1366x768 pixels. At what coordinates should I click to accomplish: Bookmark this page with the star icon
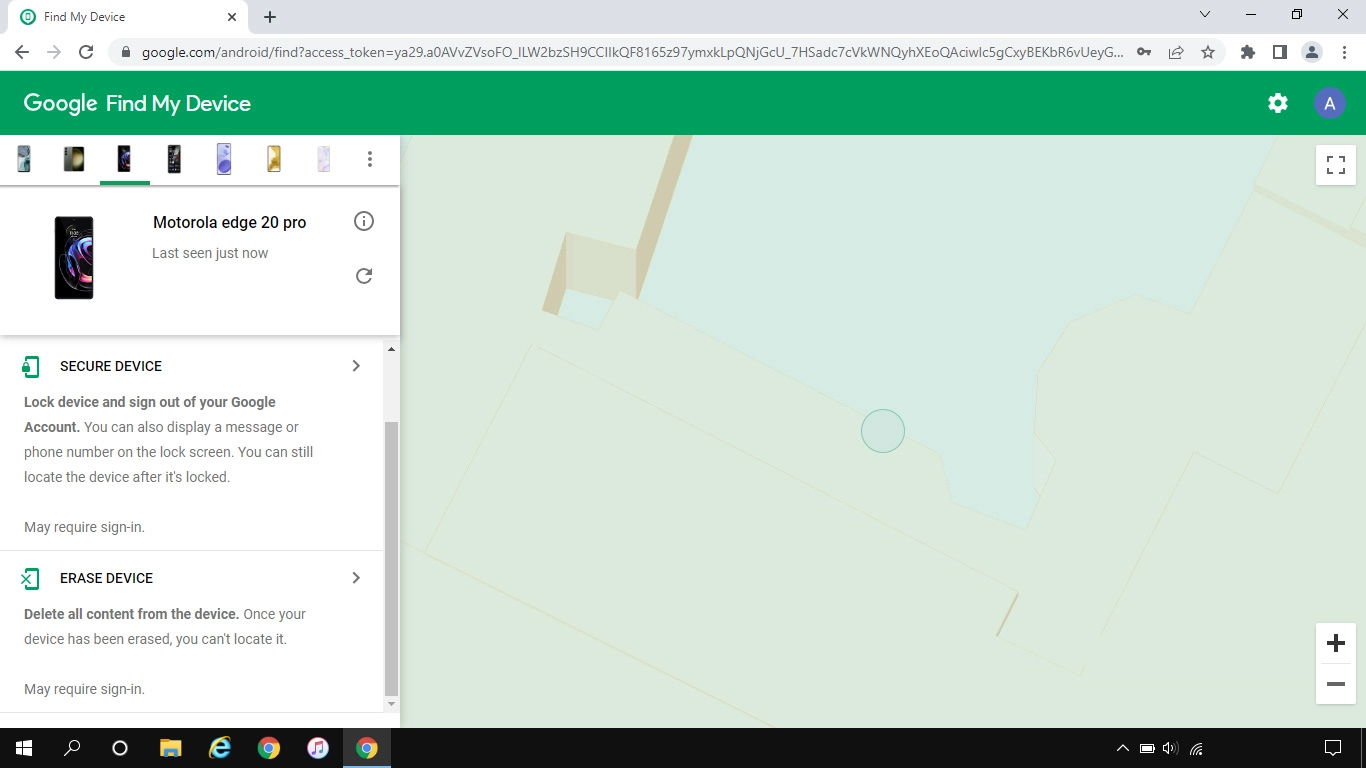1208,52
